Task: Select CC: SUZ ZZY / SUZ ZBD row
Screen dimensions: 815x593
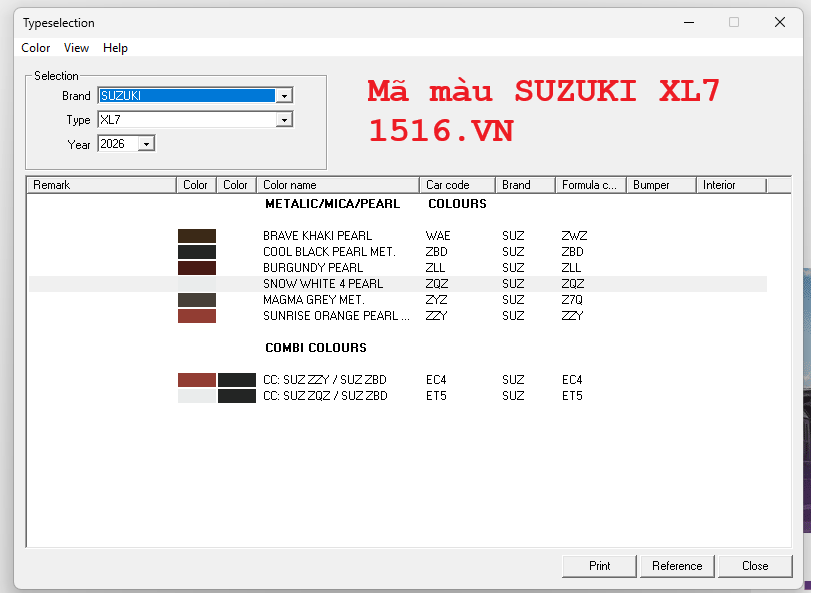Action: point(325,380)
